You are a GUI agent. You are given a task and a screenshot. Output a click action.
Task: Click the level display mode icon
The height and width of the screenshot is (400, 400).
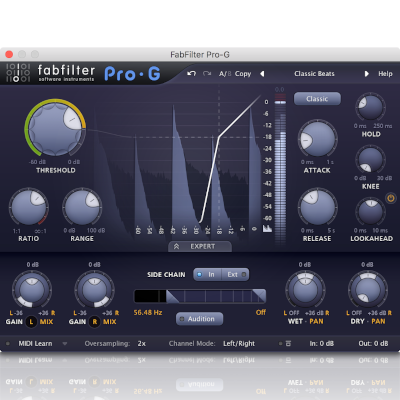[267, 228]
